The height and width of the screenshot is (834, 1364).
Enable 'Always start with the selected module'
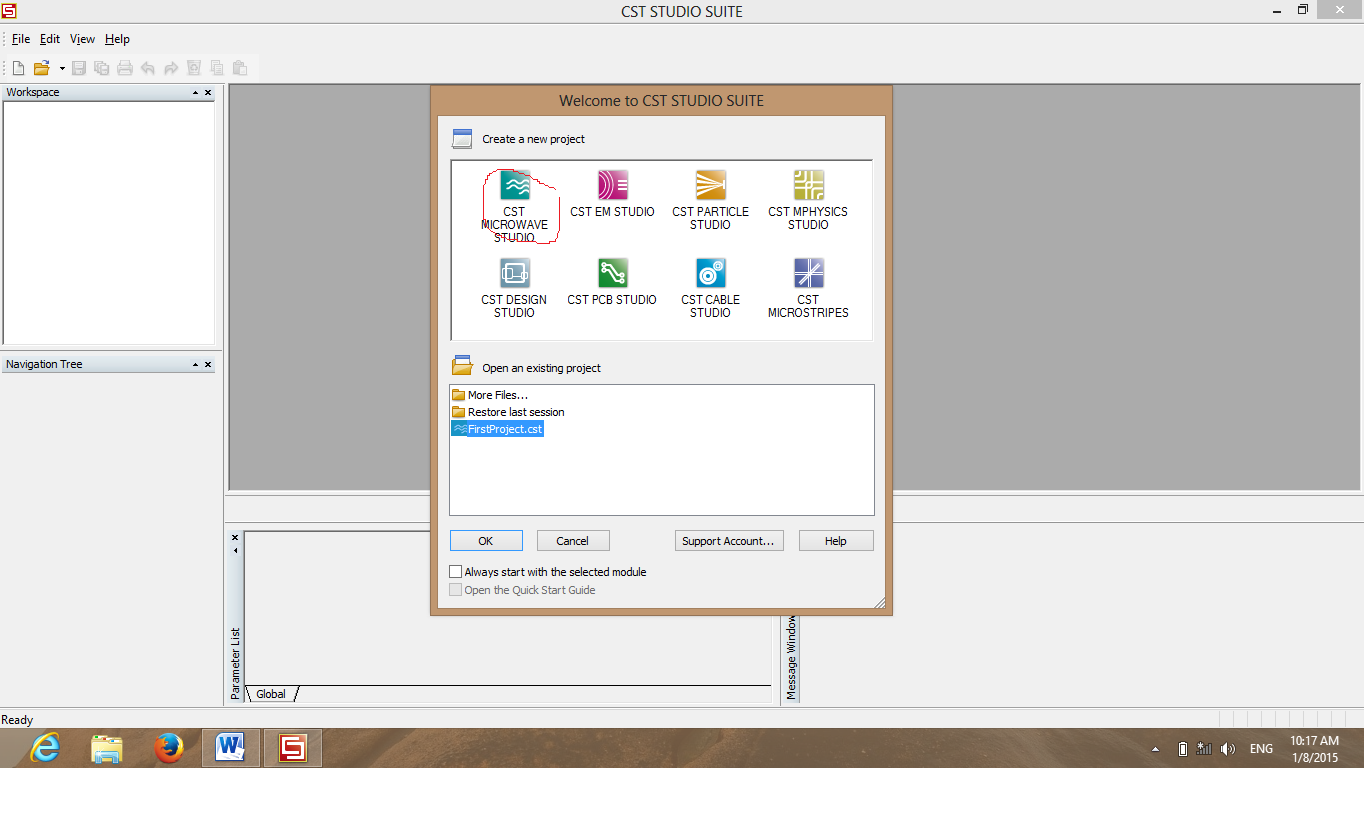point(456,572)
